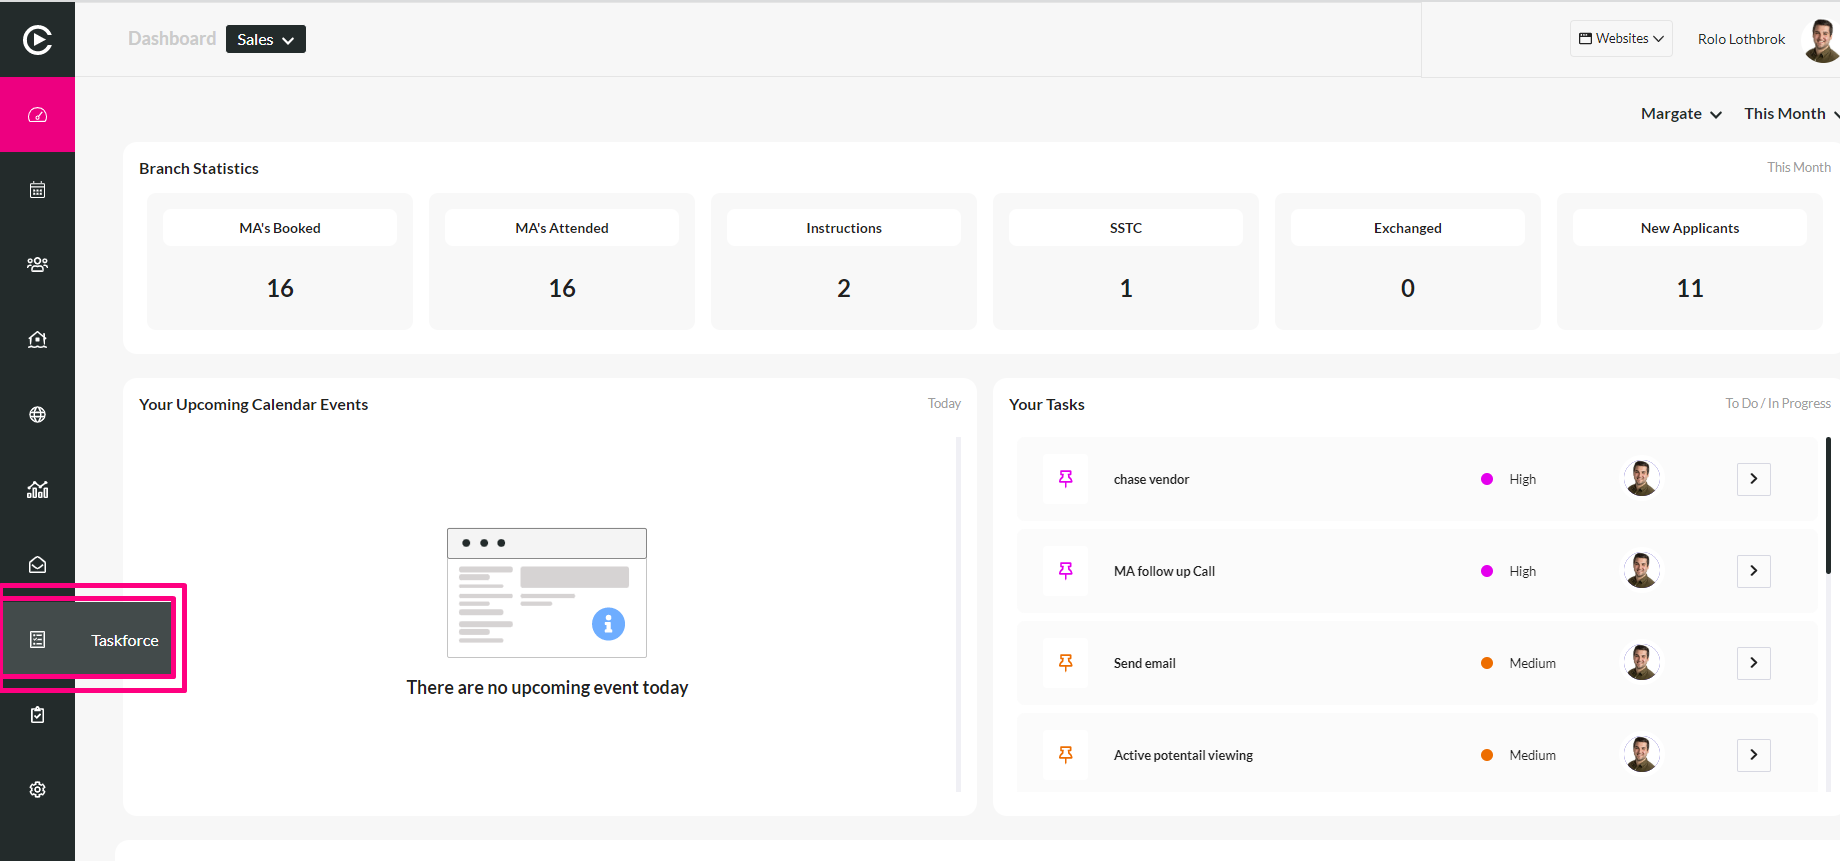Expand the Margate branch selector
Viewport: 1840px width, 861px height.
1681,114
